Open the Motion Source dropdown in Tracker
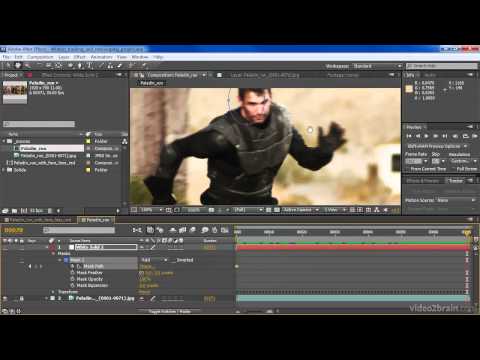Image resolution: width=480 pixels, height=360 pixels. [457, 200]
